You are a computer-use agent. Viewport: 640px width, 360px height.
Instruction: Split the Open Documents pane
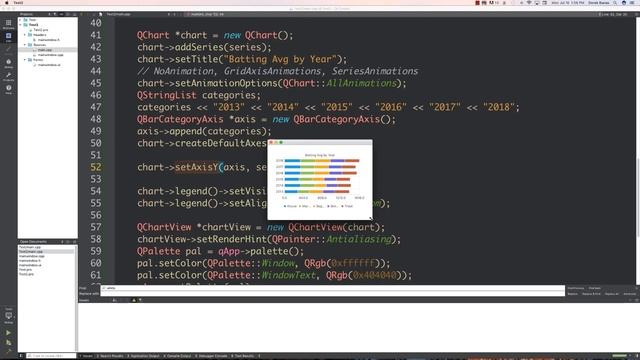pos(68,242)
